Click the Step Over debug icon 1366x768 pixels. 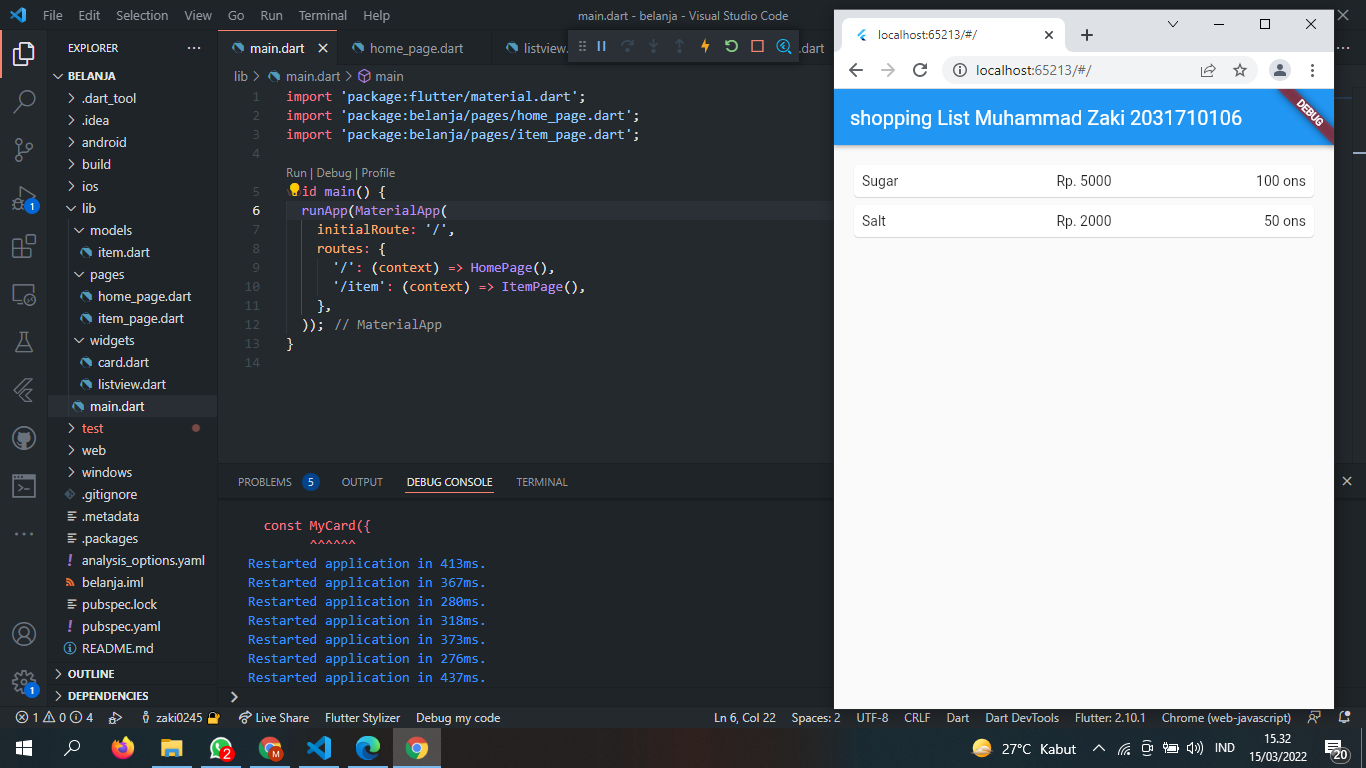(x=628, y=47)
